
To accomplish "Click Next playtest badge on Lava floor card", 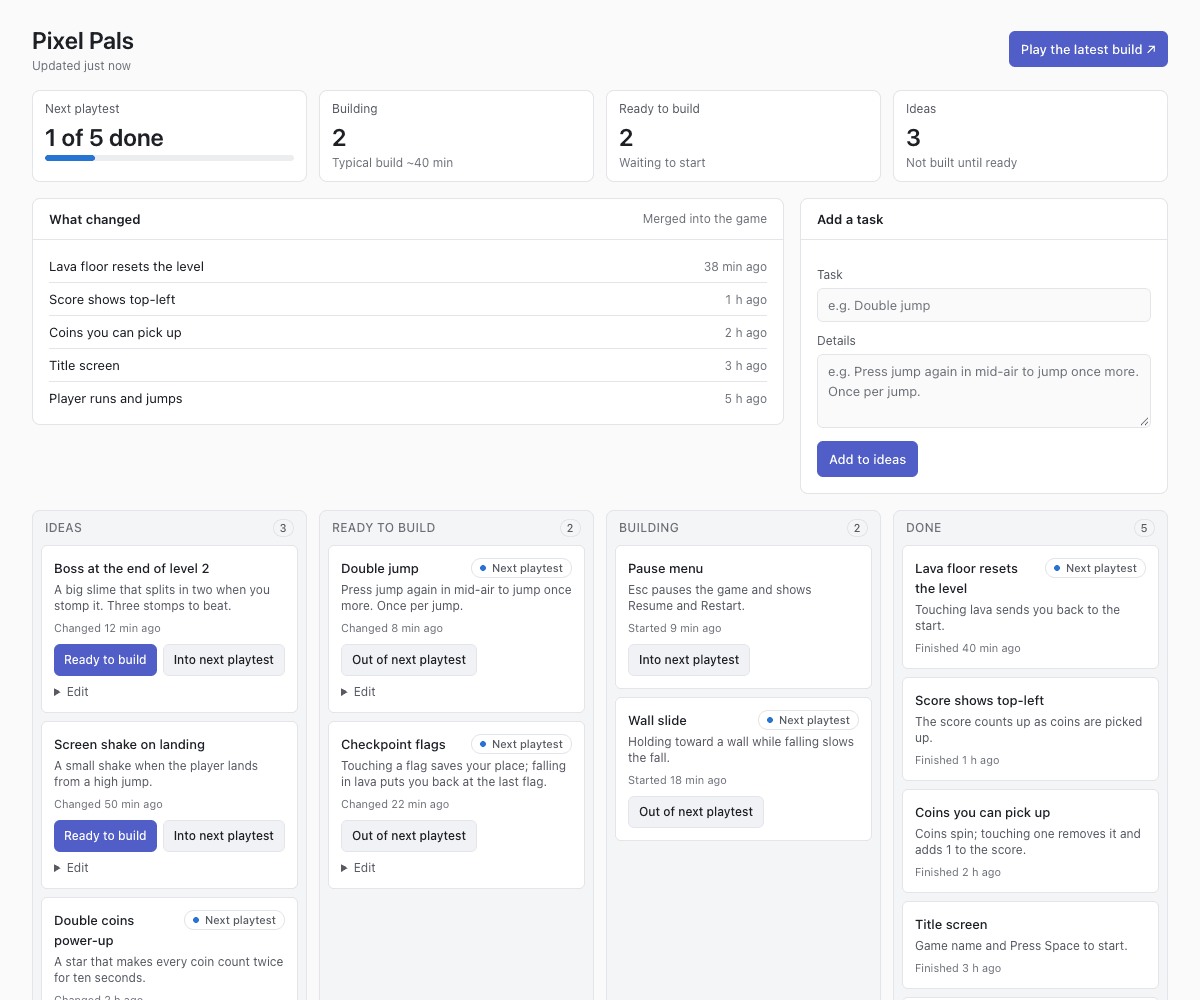I will point(1095,568).
